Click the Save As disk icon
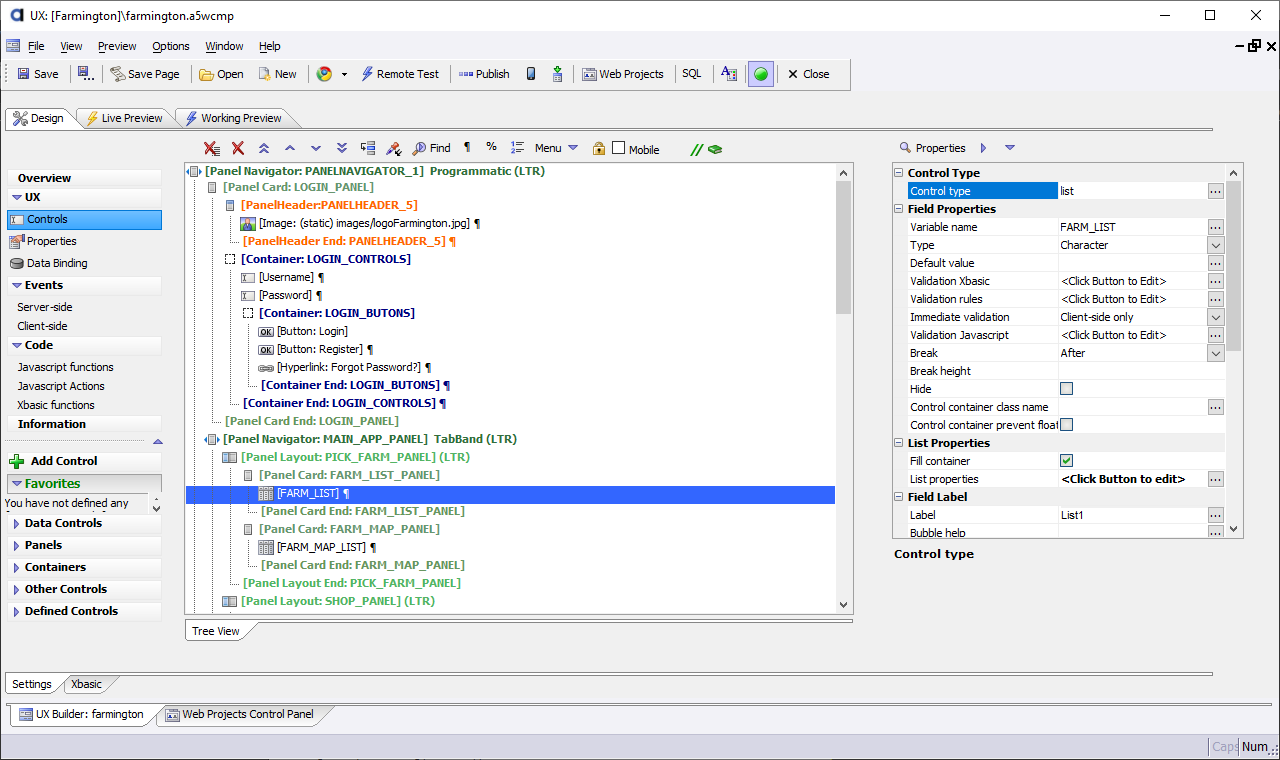This screenshot has height=760, width=1280. point(86,74)
